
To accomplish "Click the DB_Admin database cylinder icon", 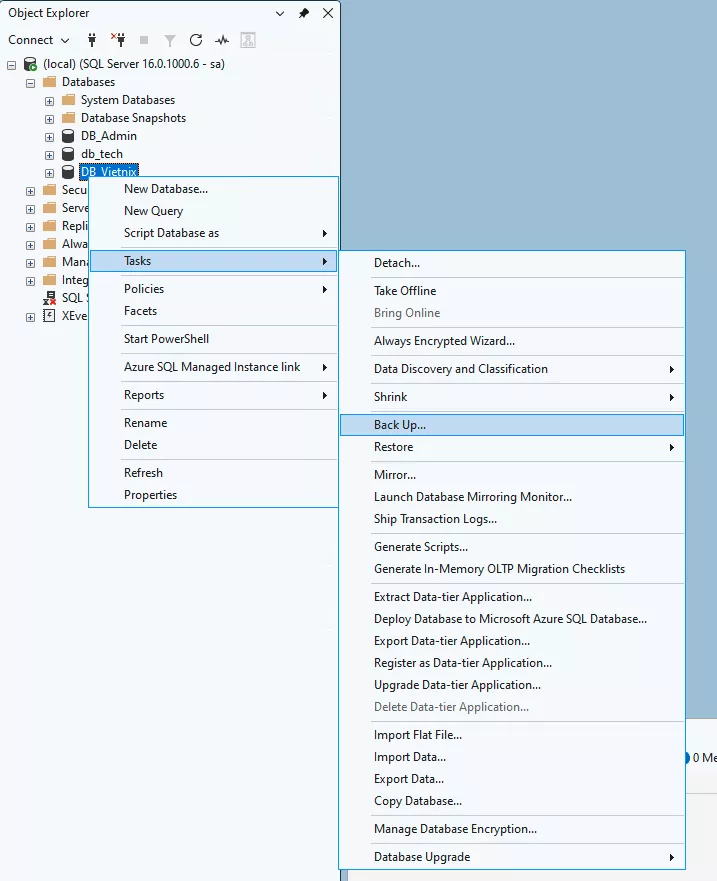I will (68, 136).
